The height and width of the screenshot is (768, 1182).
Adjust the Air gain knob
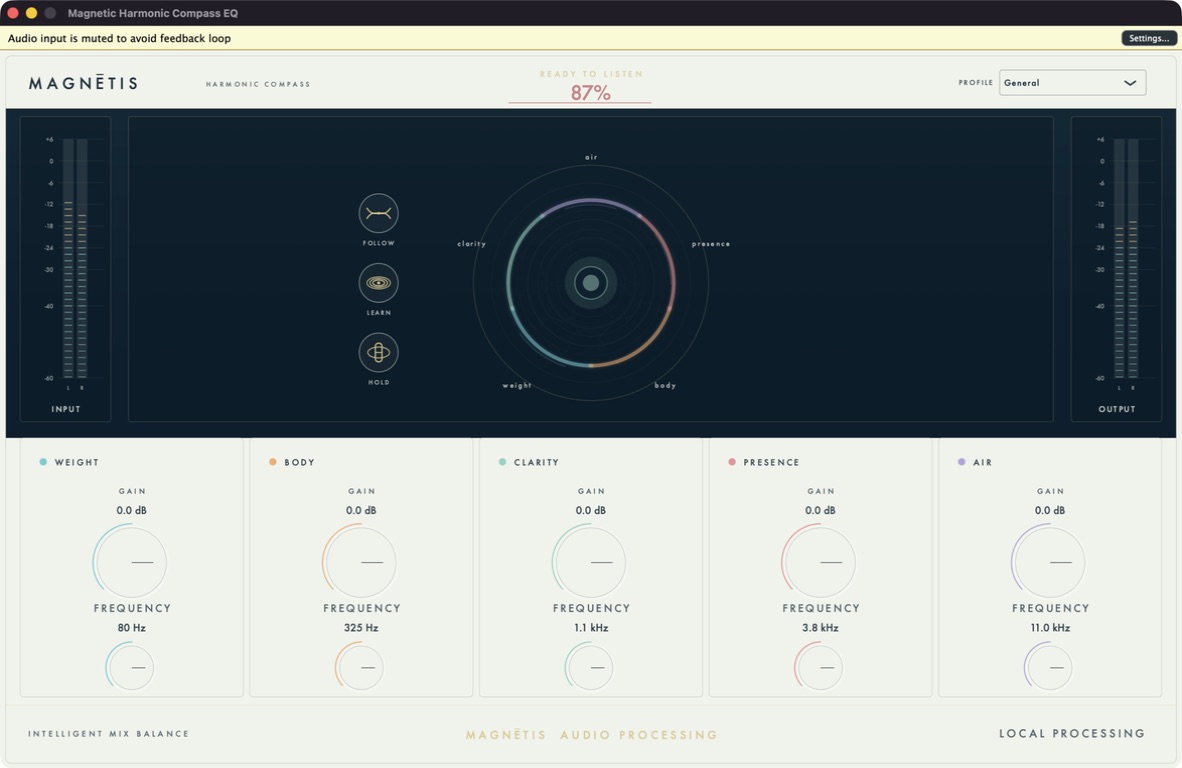pos(1049,561)
